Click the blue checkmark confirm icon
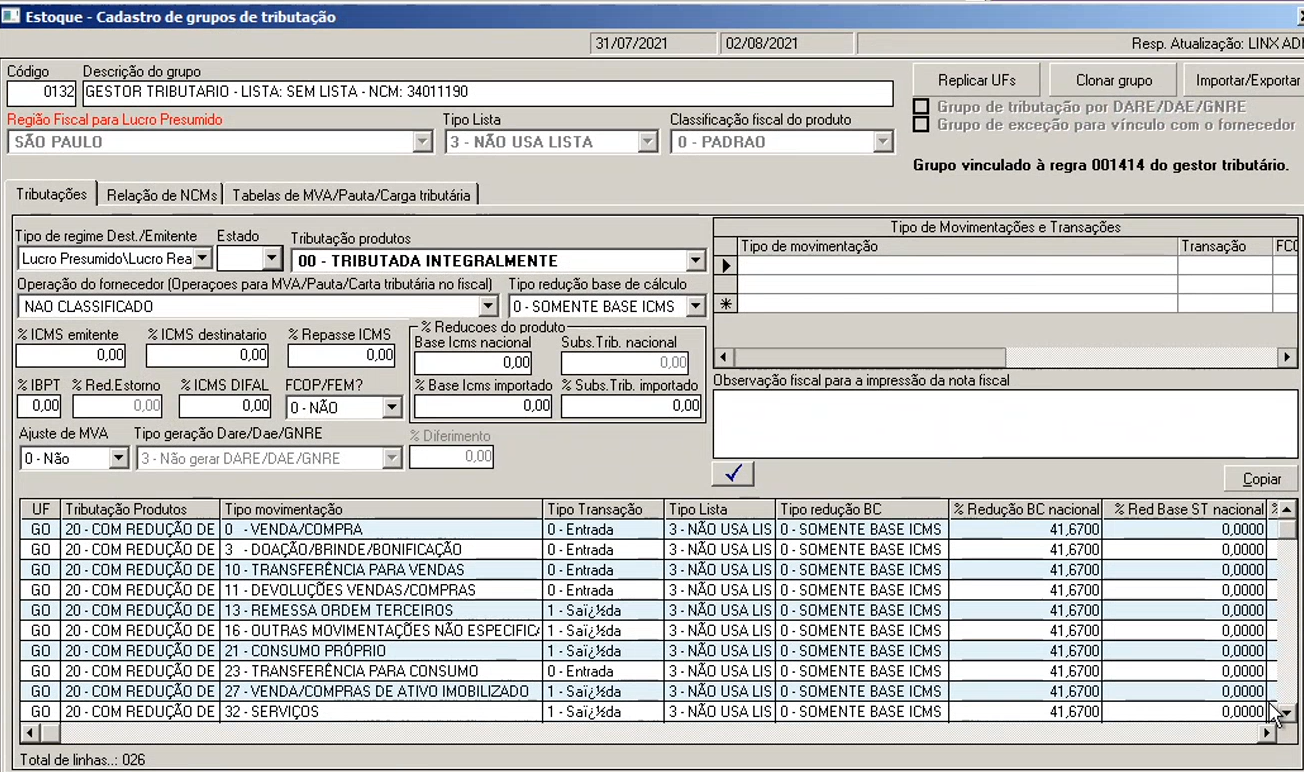This screenshot has height=772, width=1304. click(733, 474)
